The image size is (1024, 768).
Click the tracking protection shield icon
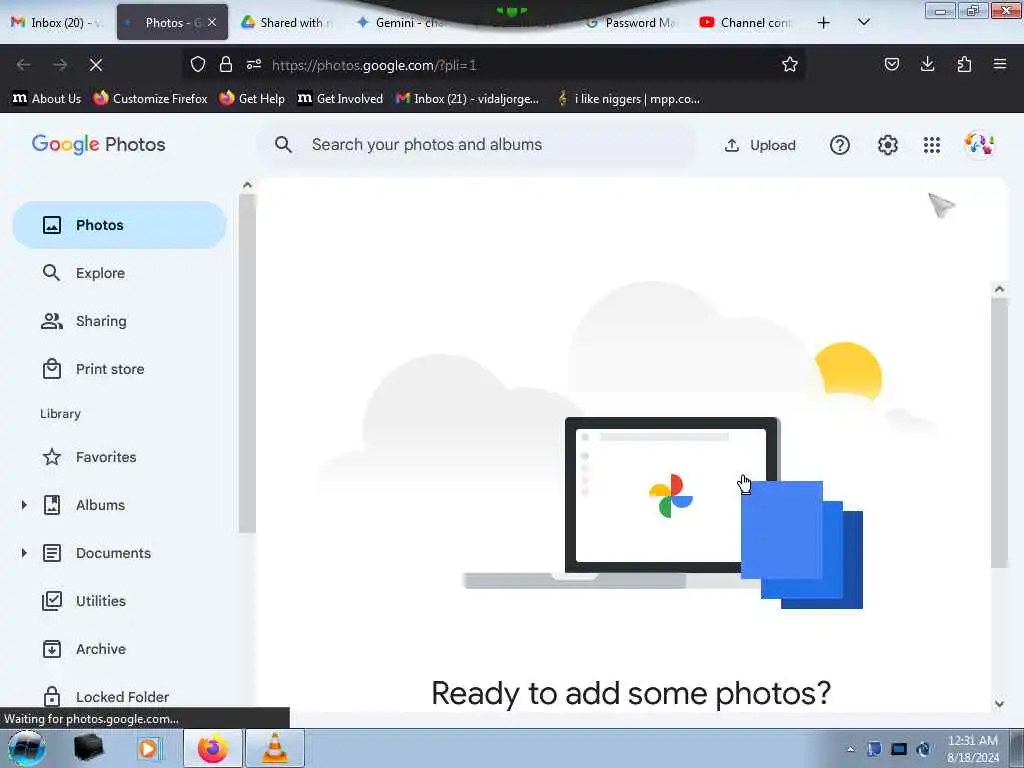click(198, 65)
